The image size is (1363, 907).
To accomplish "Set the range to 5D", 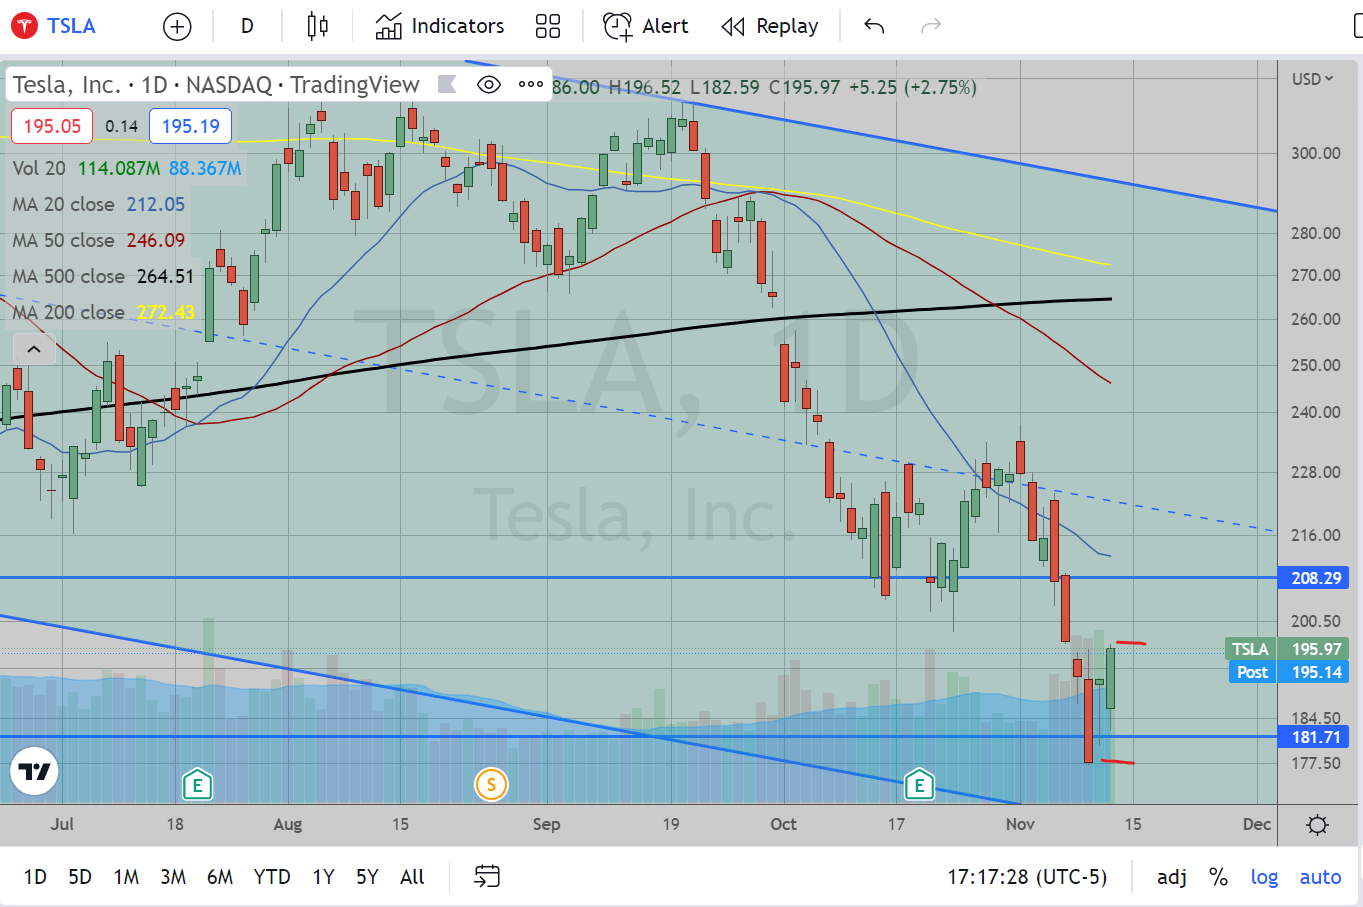I will pyautogui.click(x=80, y=877).
